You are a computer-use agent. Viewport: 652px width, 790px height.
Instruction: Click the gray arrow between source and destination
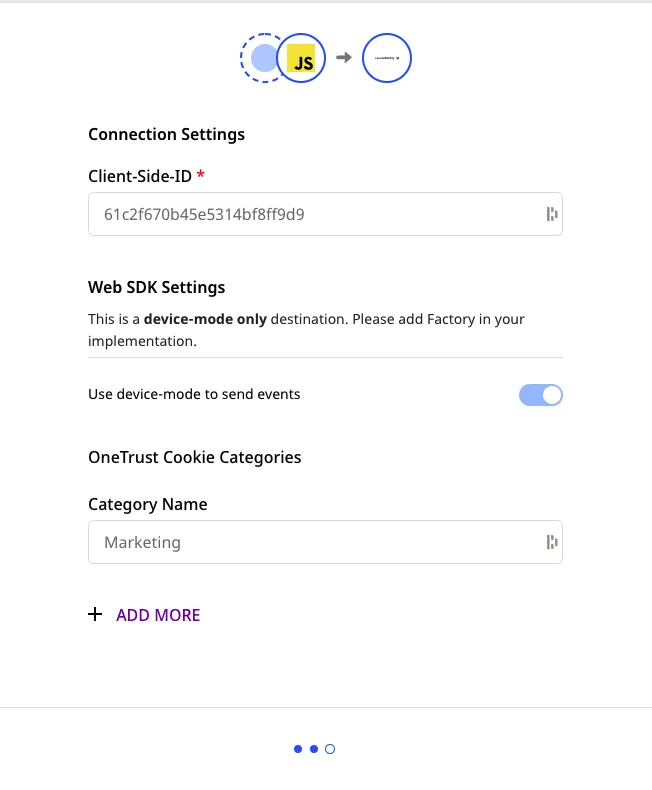click(x=343, y=58)
